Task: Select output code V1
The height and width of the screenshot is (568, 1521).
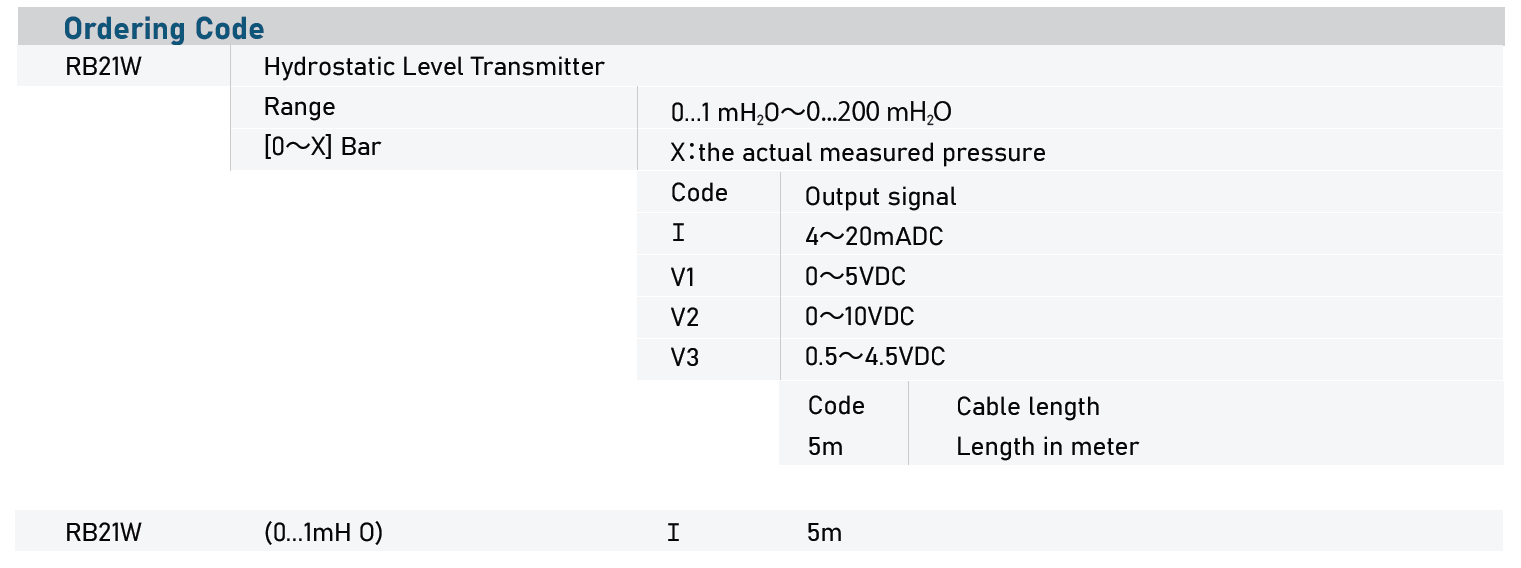Action: [x=685, y=277]
